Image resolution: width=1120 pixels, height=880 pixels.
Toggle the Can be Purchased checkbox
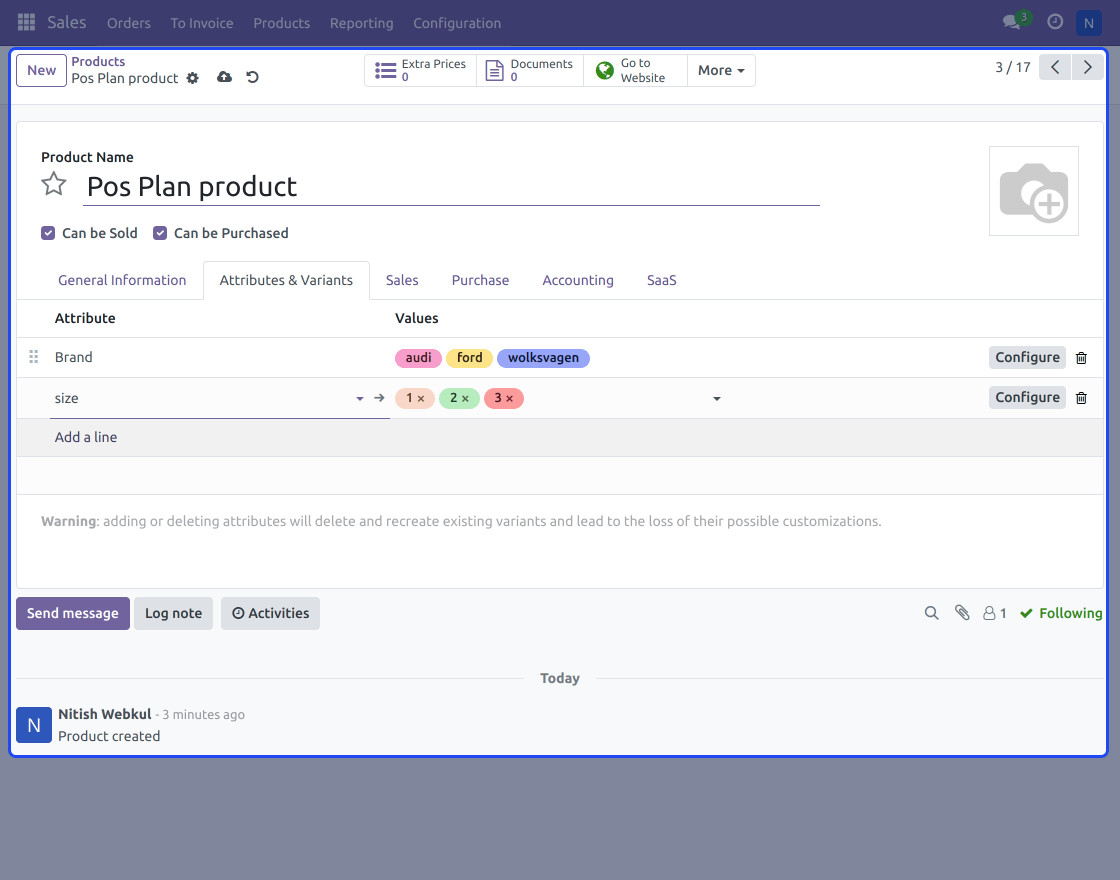coord(160,233)
